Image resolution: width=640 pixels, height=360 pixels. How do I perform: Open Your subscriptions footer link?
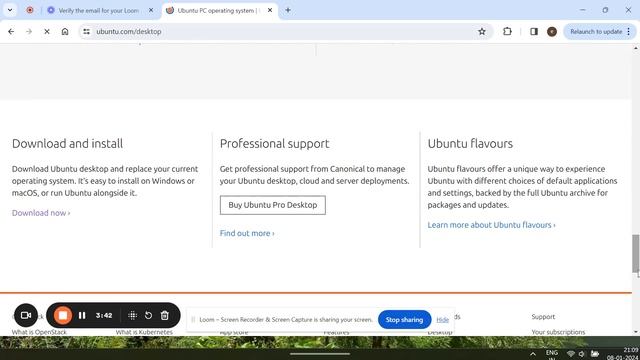(x=558, y=332)
